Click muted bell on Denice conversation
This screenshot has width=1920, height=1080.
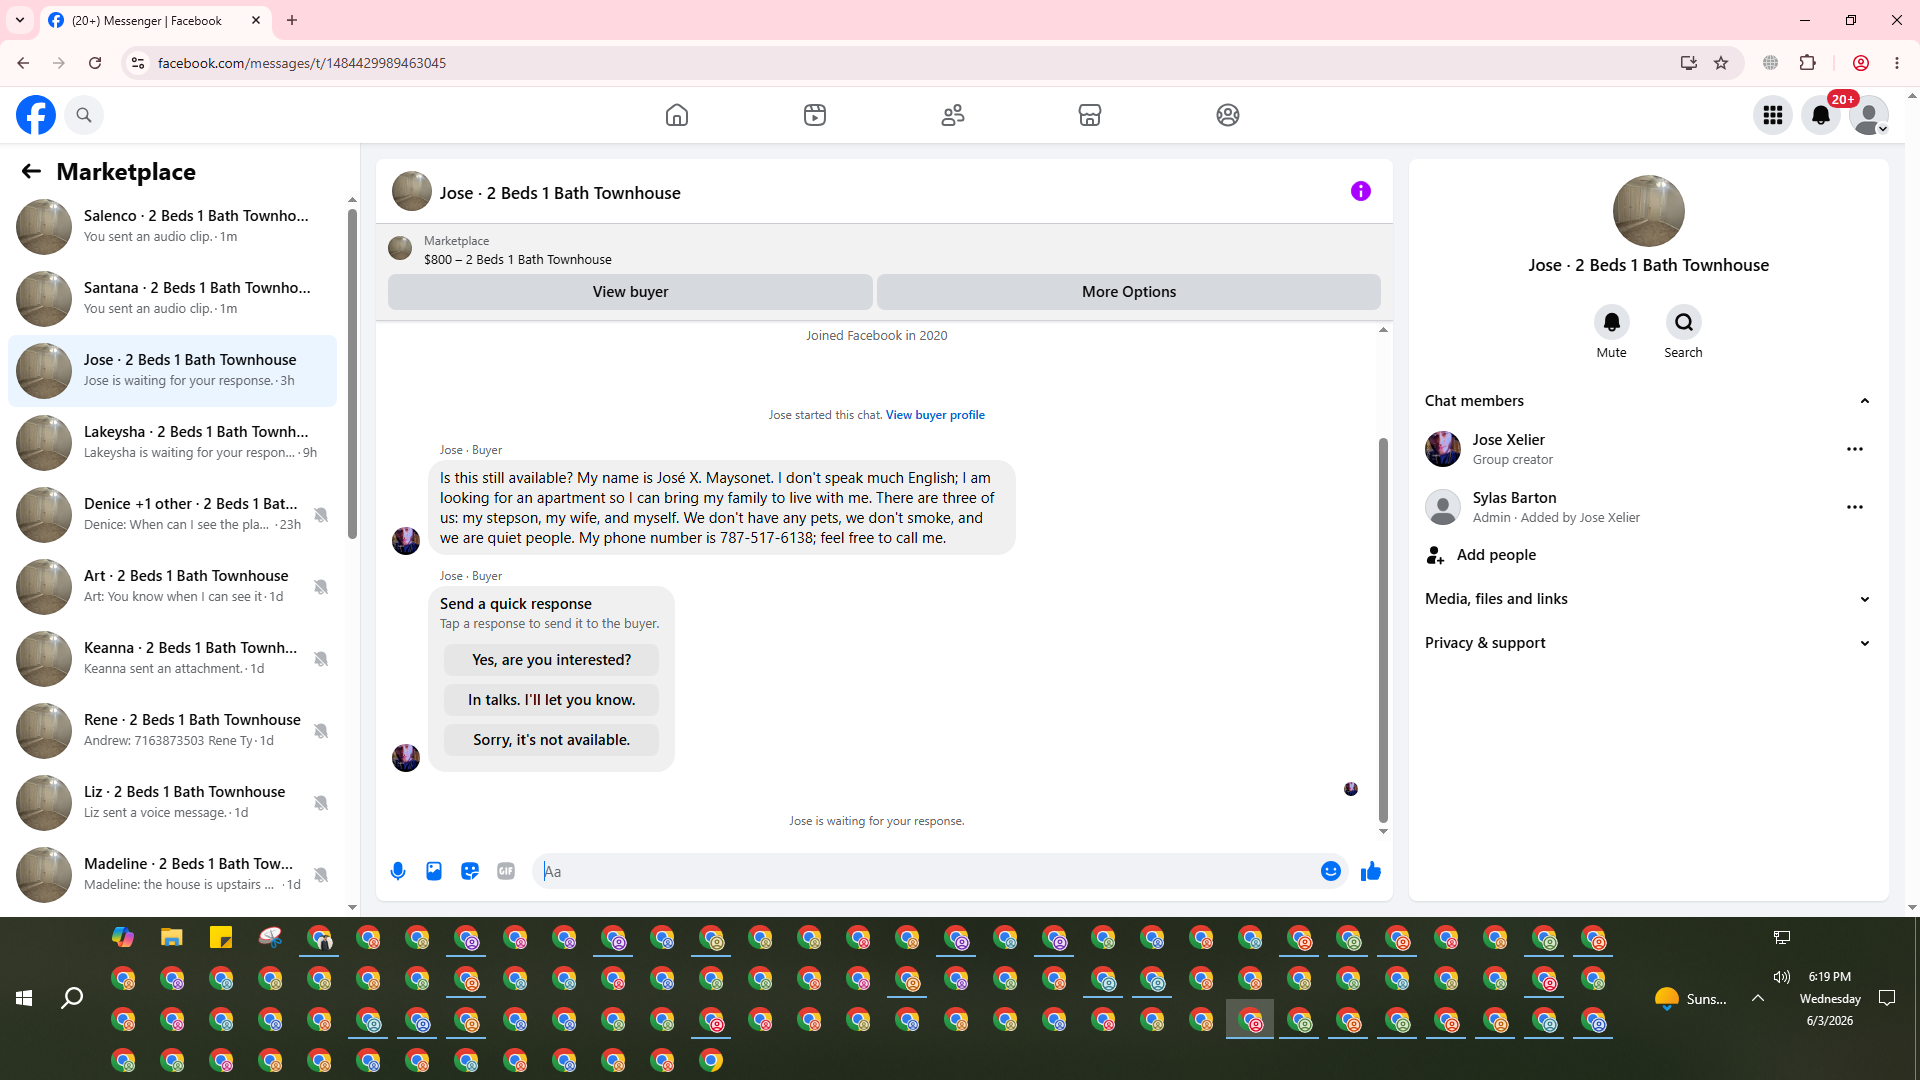(x=321, y=515)
